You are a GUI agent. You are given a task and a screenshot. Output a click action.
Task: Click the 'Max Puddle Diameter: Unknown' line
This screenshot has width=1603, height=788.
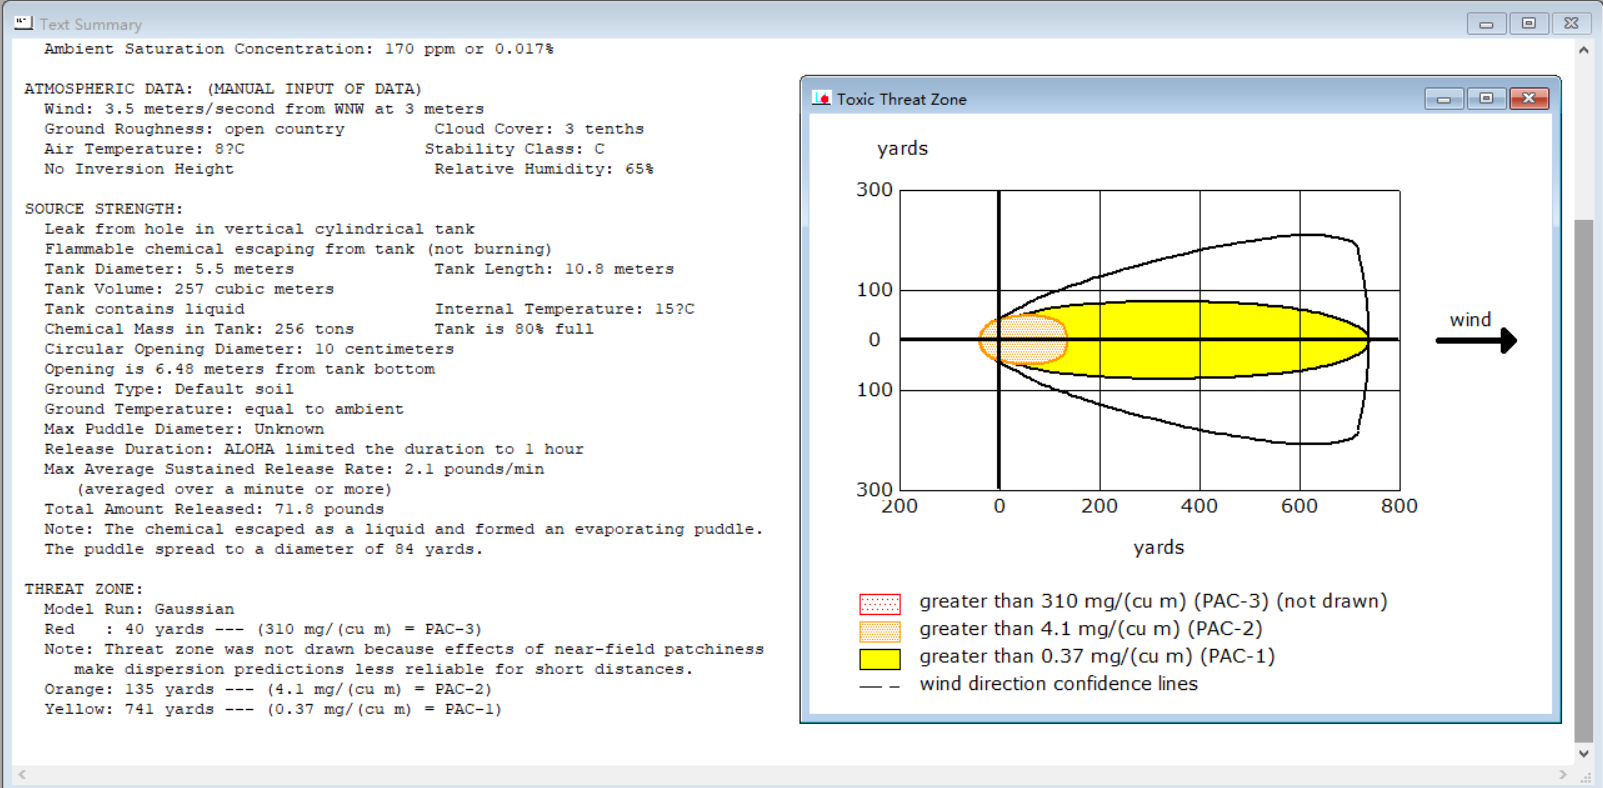pyautogui.click(x=184, y=429)
